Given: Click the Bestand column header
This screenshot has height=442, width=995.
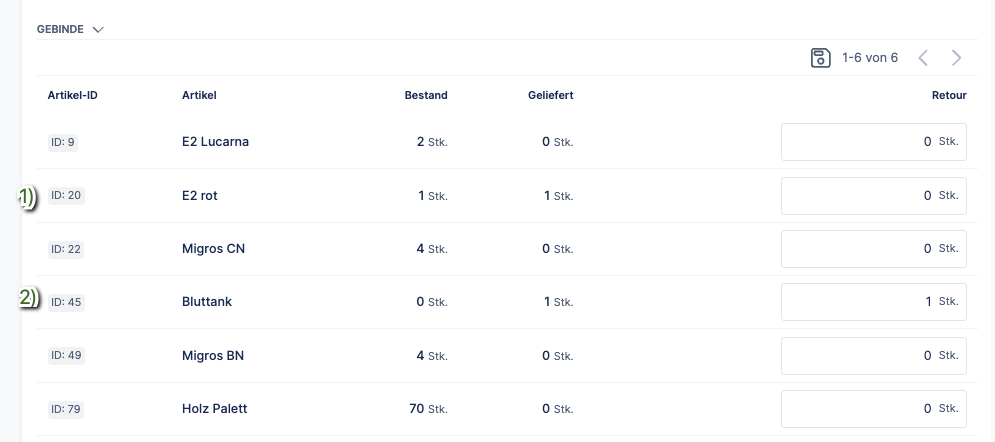Looking at the screenshot, I should 426,96.
